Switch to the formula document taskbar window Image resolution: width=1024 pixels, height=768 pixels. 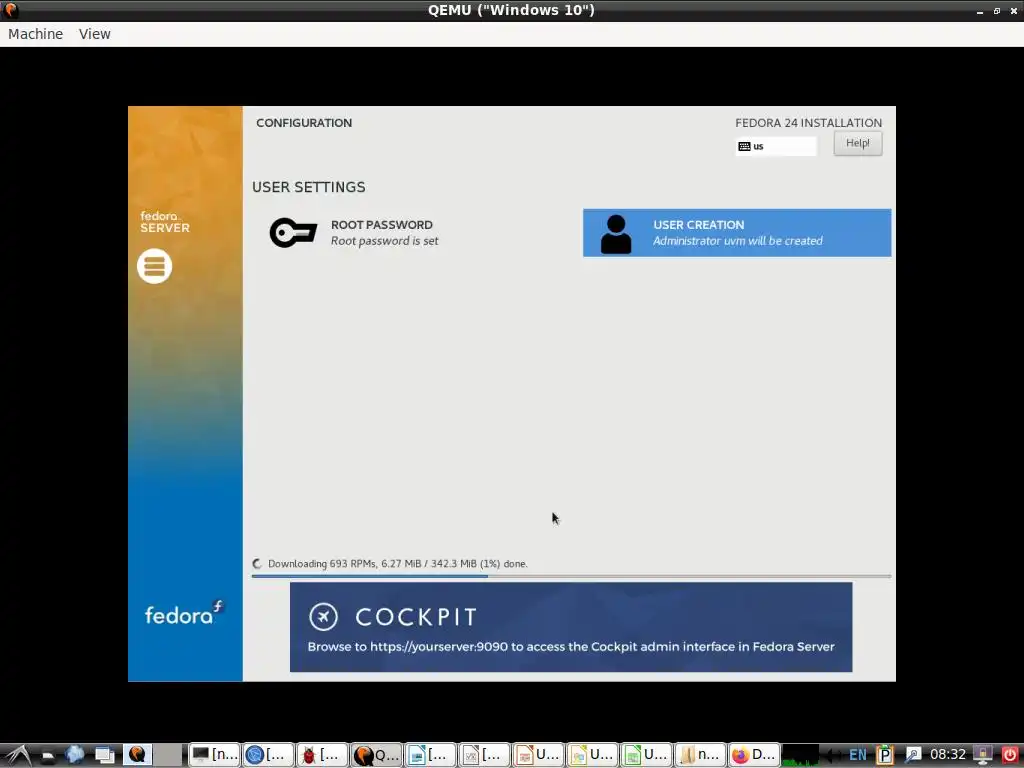coord(484,755)
